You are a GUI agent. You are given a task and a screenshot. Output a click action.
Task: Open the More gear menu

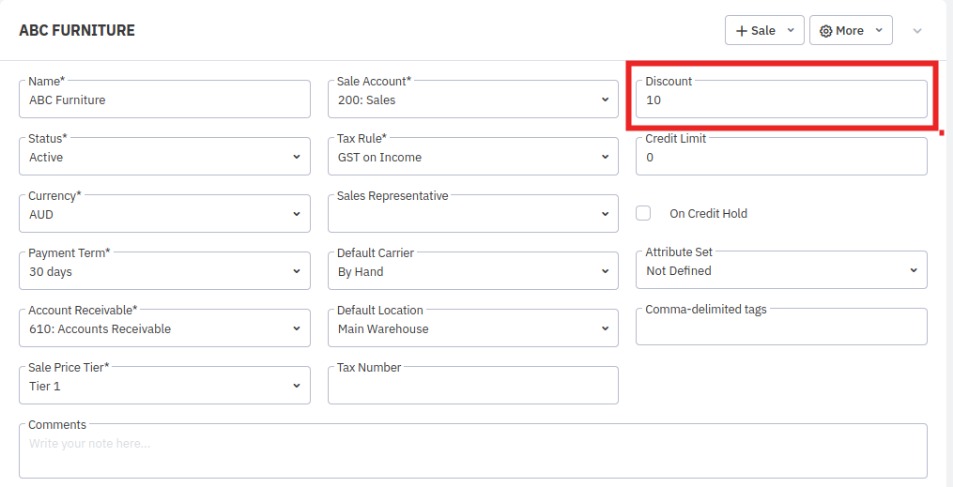[850, 31]
